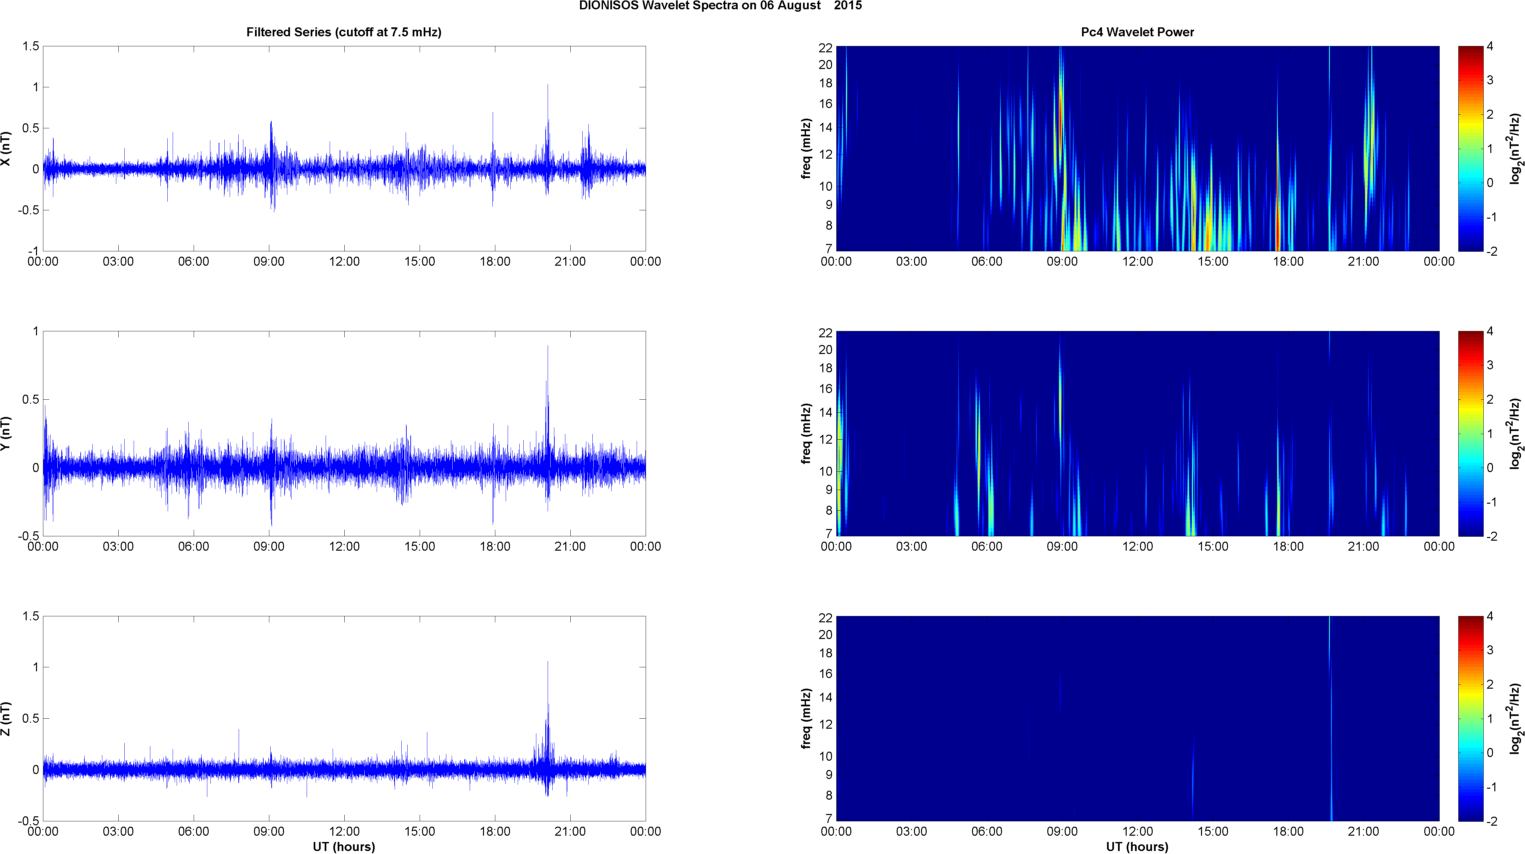
Task: Click the 1 tick on the Y (nT) axis
Action: pyautogui.click(x=36, y=331)
